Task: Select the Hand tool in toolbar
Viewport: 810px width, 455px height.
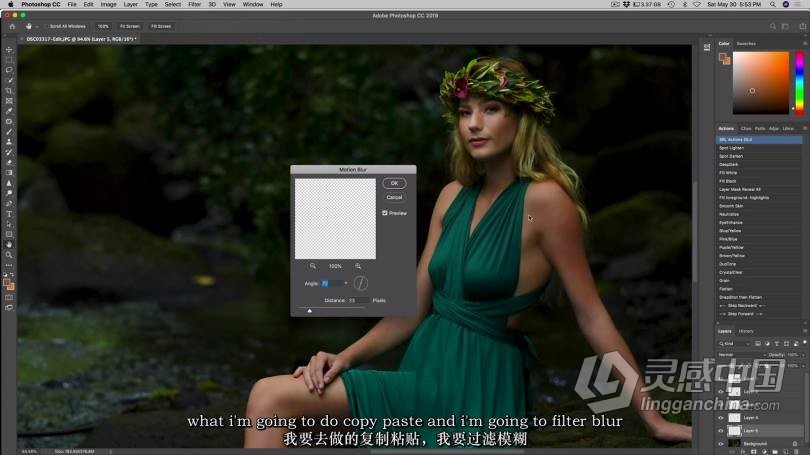Action: click(9, 244)
